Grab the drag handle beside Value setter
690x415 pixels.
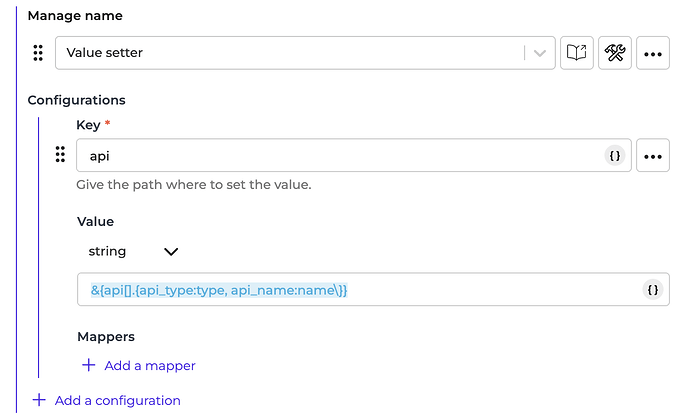click(38, 53)
